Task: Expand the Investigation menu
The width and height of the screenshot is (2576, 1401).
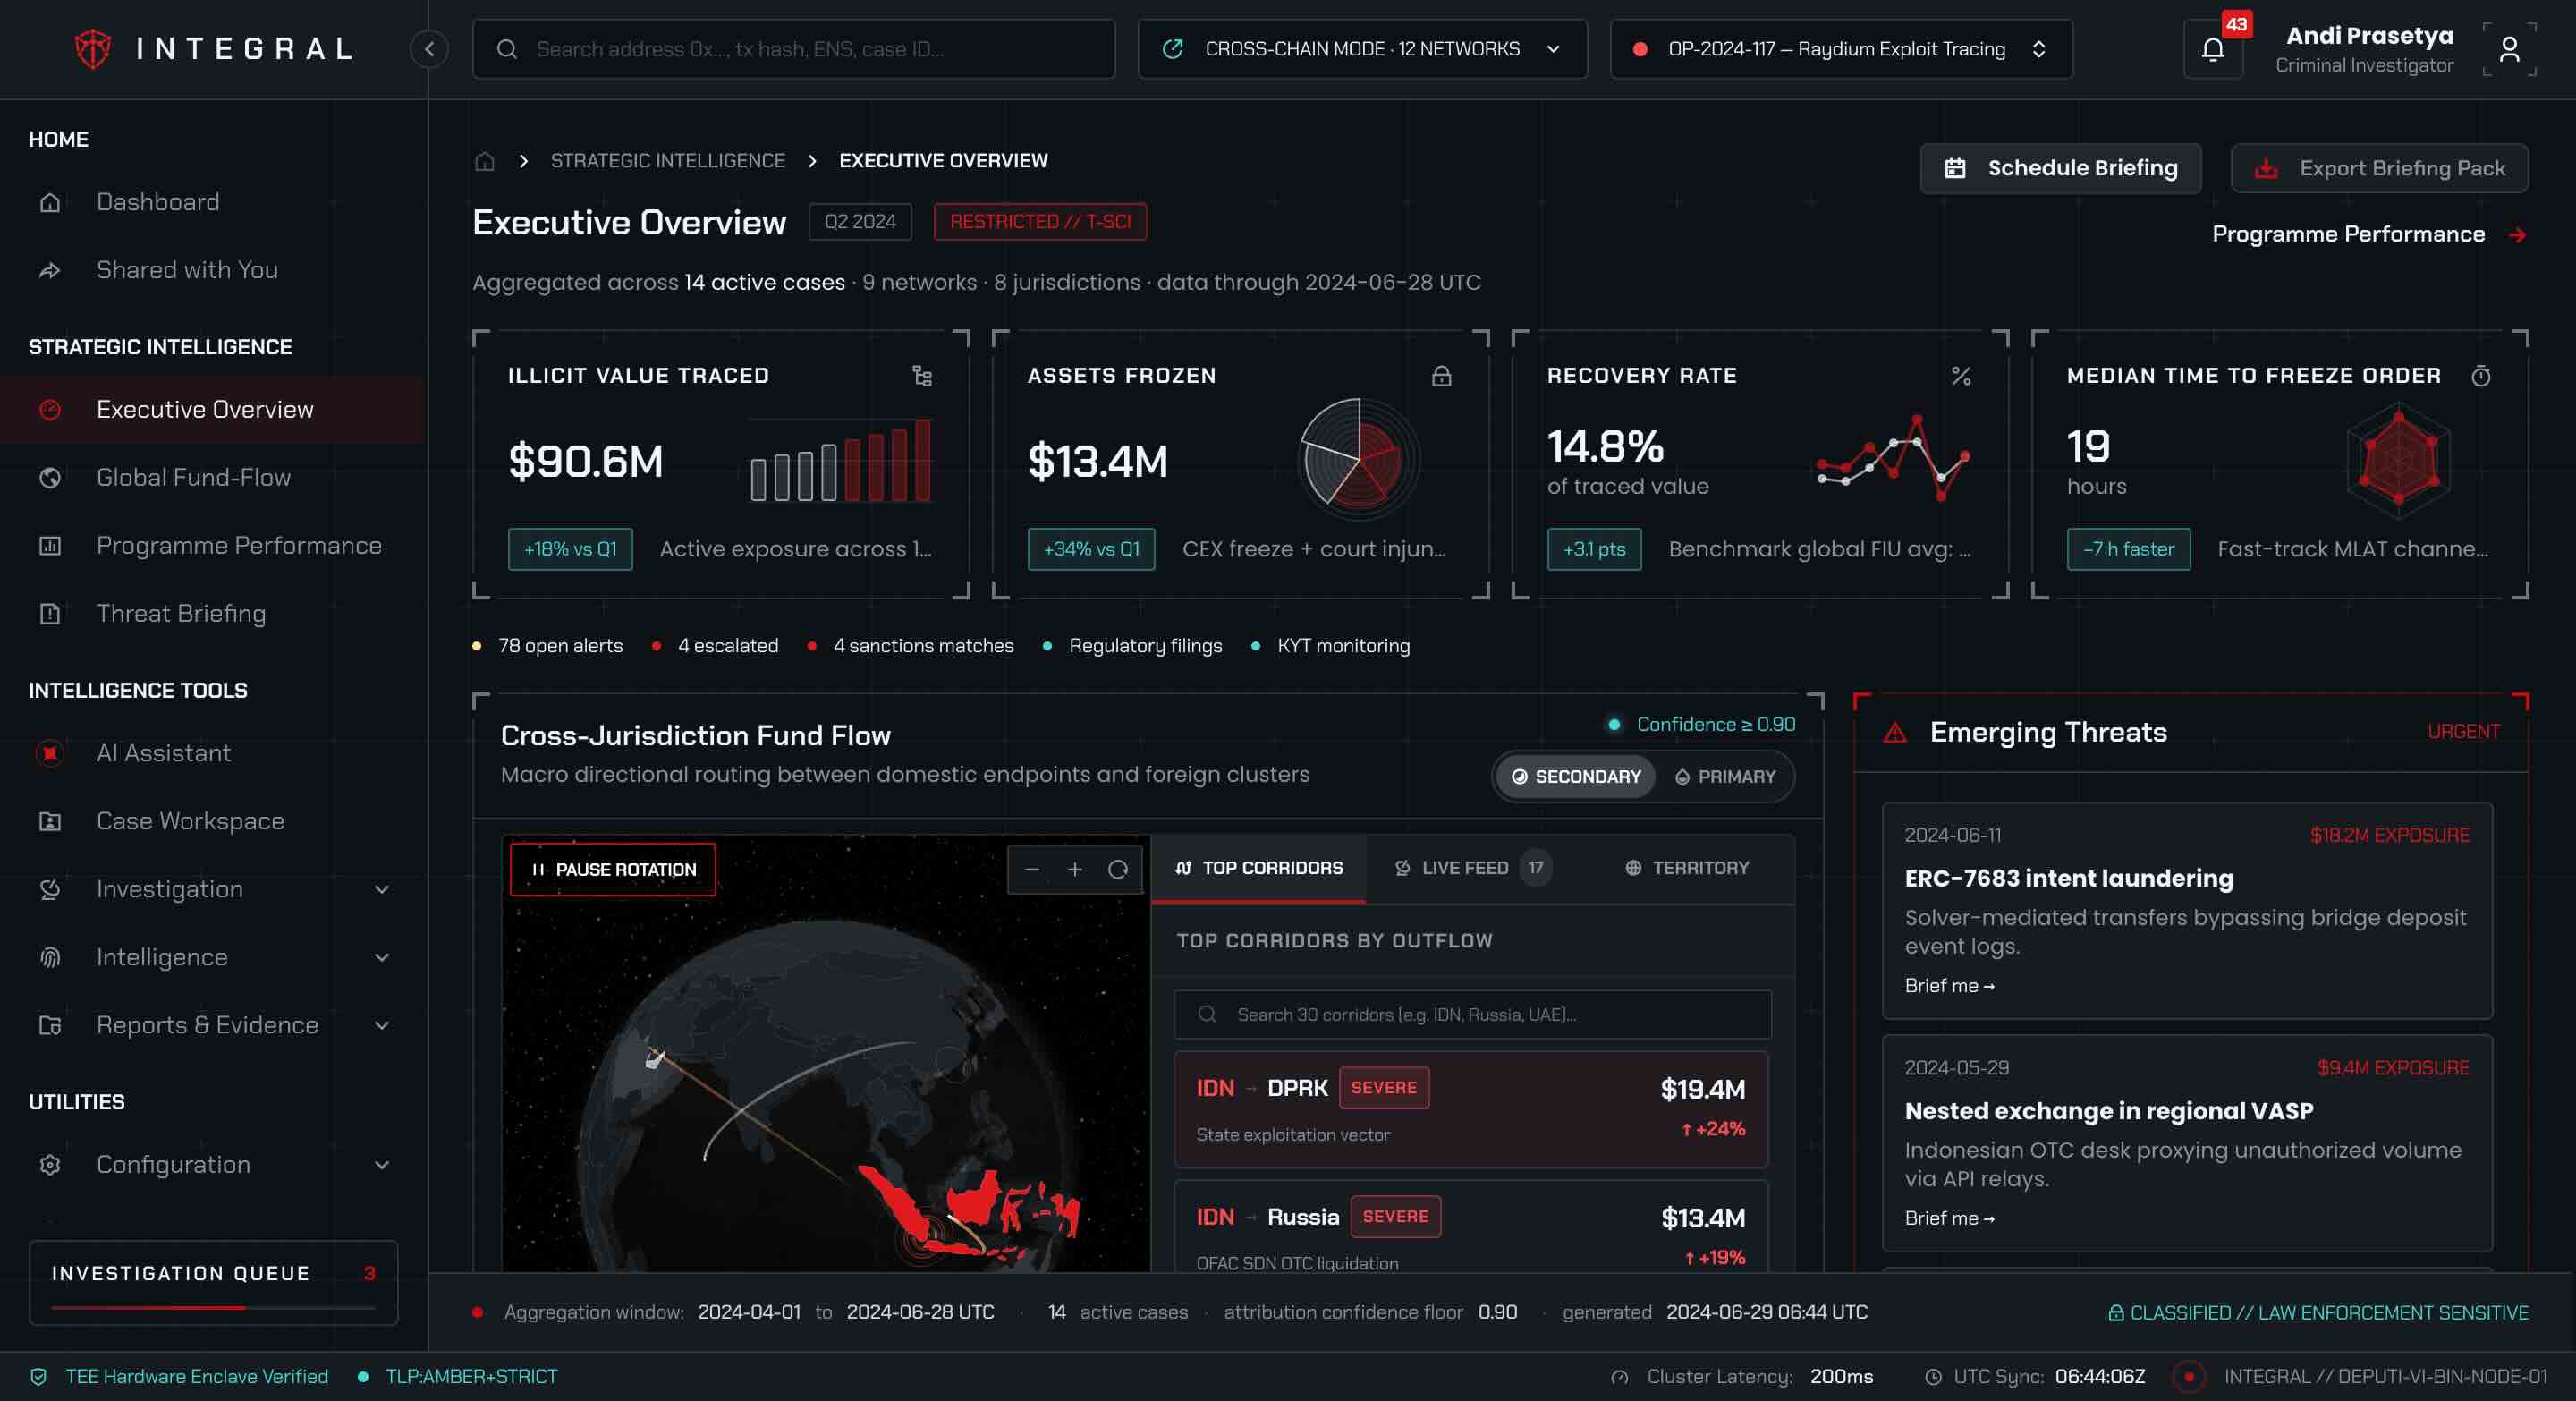Action: 214,889
